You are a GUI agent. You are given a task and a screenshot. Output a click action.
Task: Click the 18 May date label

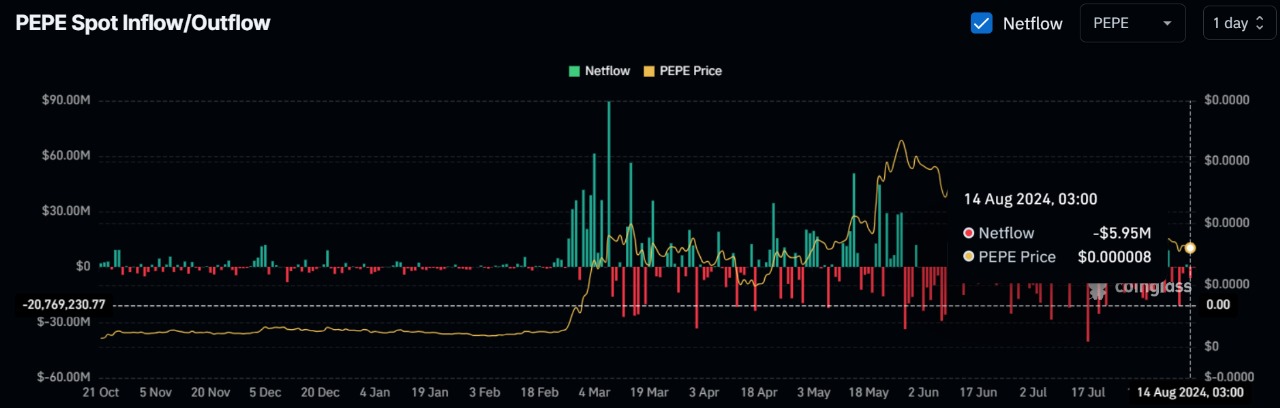[x=867, y=393]
